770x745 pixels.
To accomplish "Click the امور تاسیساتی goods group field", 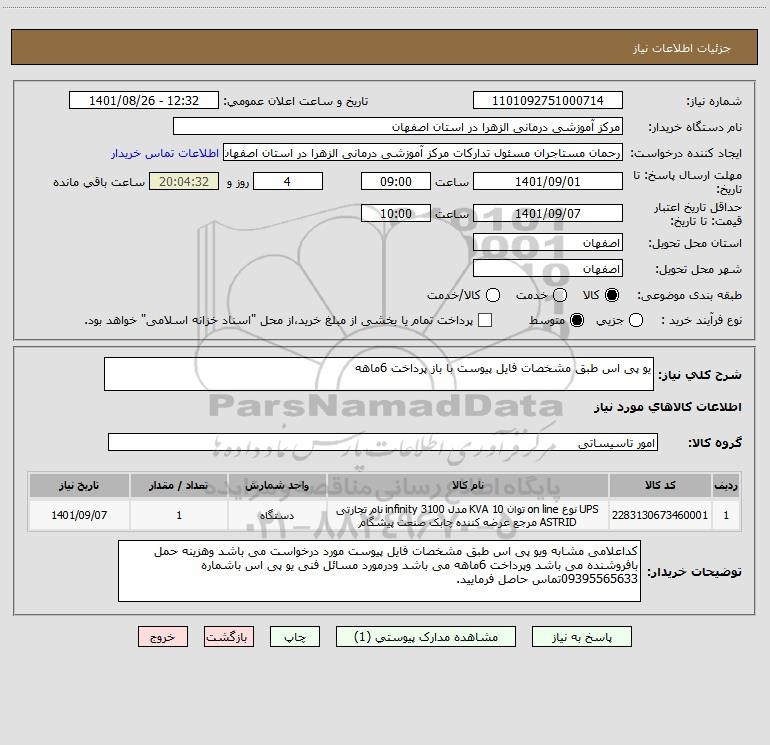I will 383,442.
